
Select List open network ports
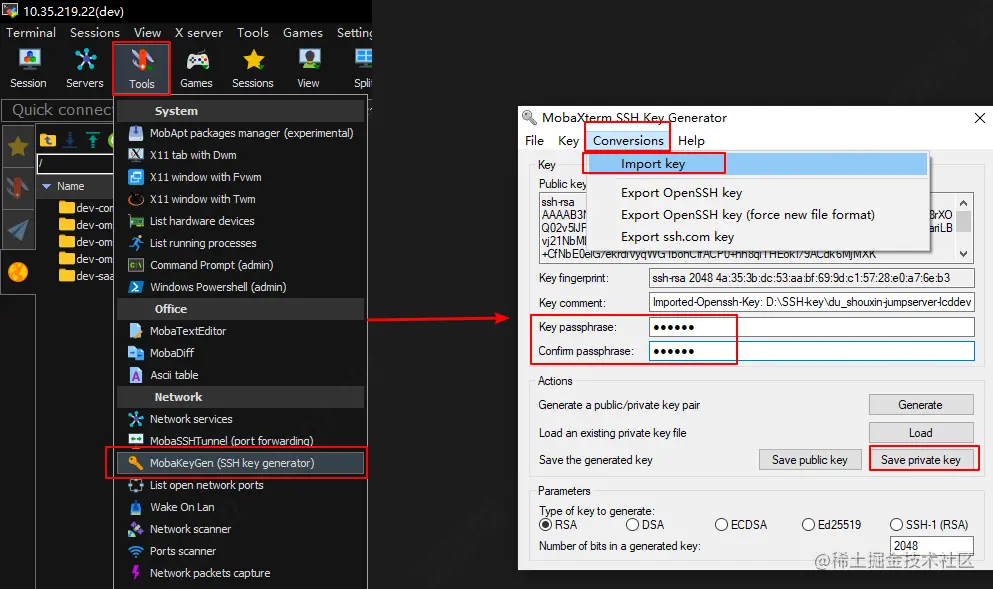[x=241, y=485]
